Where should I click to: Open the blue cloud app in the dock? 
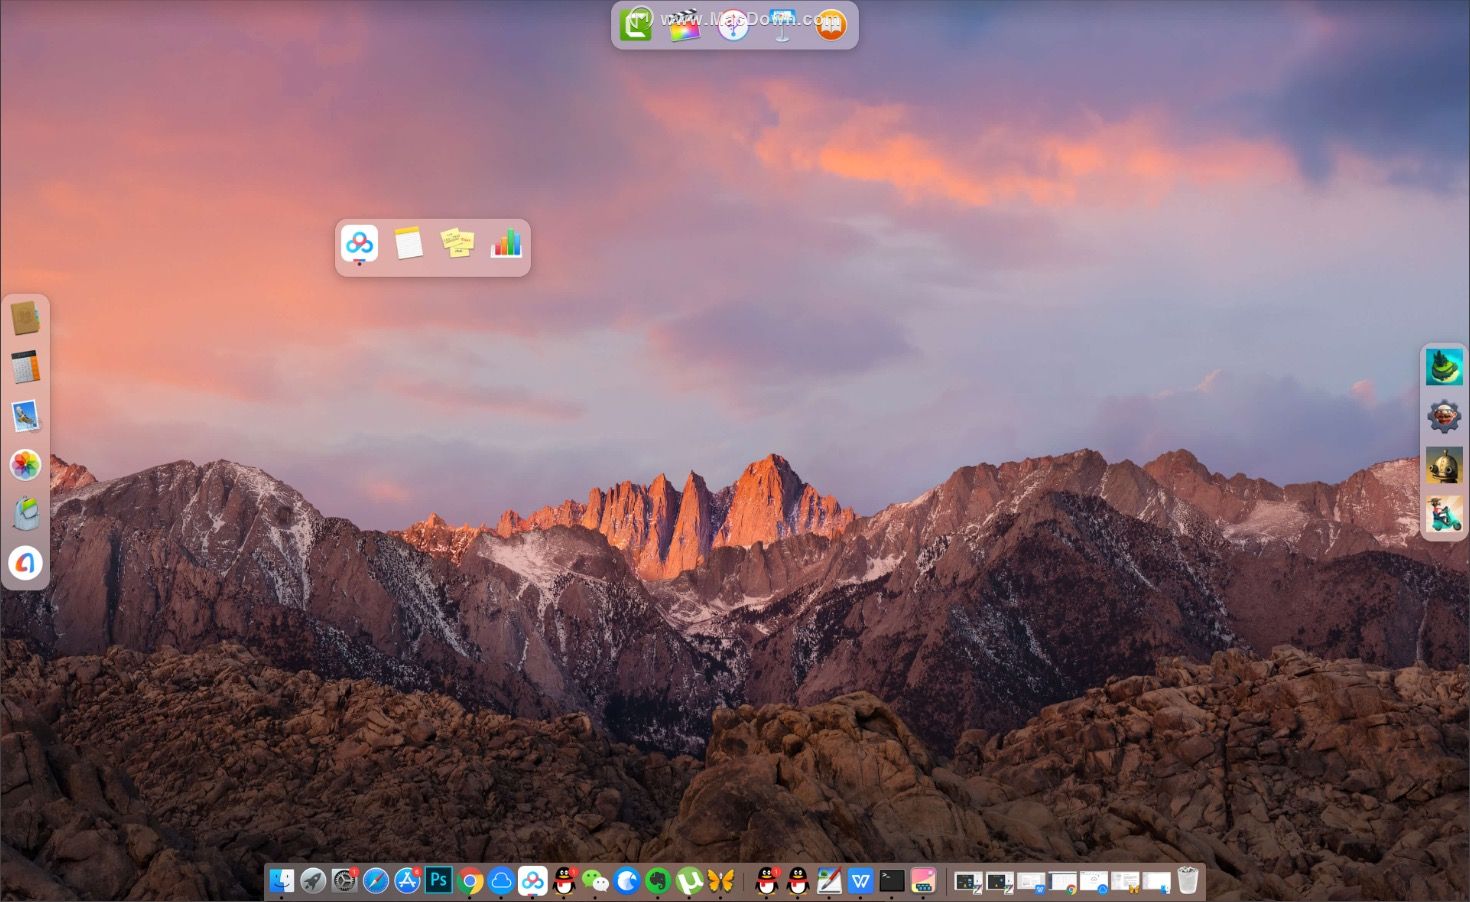click(501, 880)
